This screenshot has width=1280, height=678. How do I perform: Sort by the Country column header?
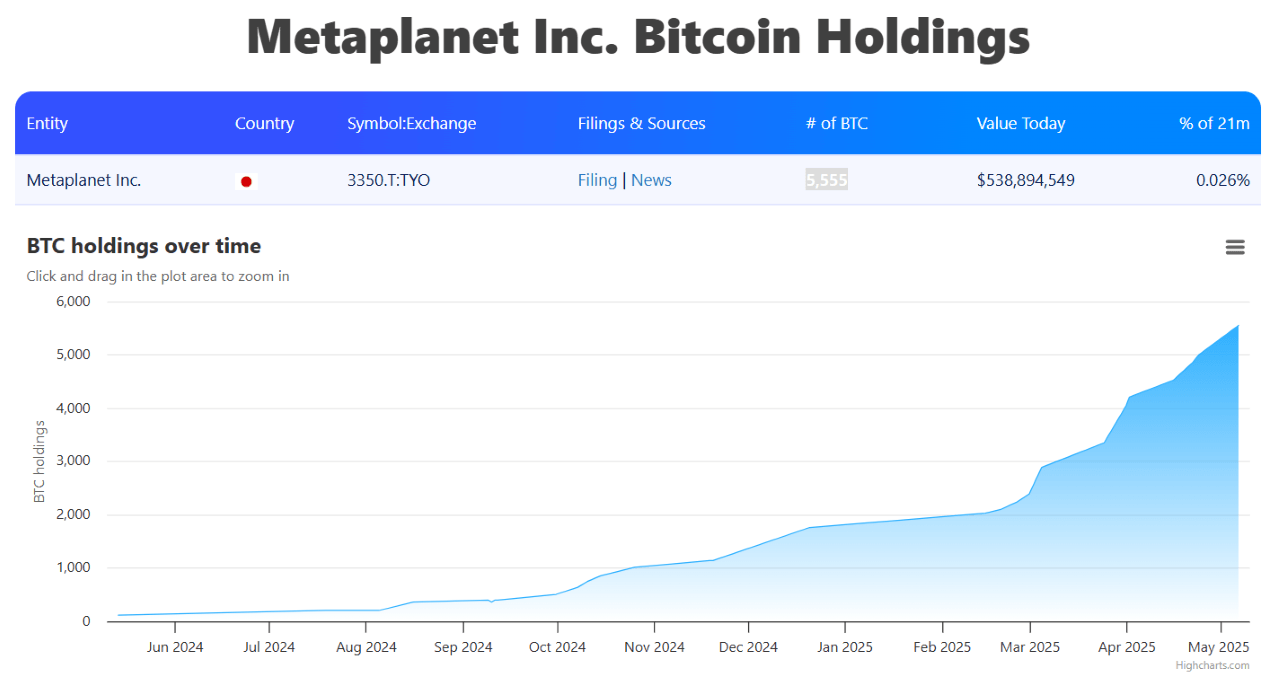(264, 123)
